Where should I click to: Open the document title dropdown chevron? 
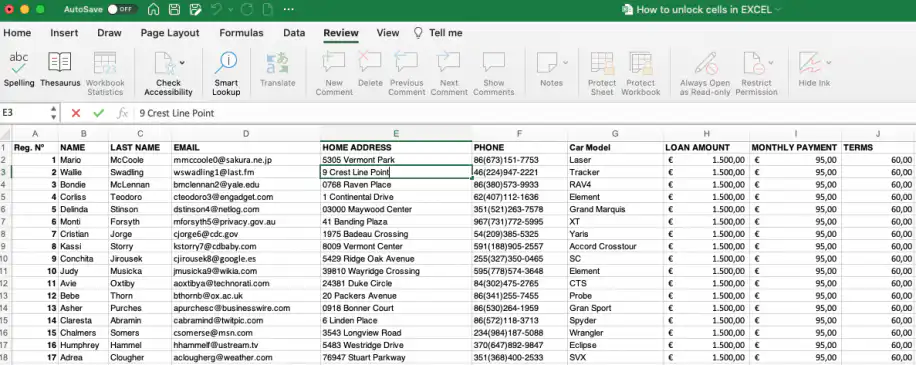pos(778,9)
